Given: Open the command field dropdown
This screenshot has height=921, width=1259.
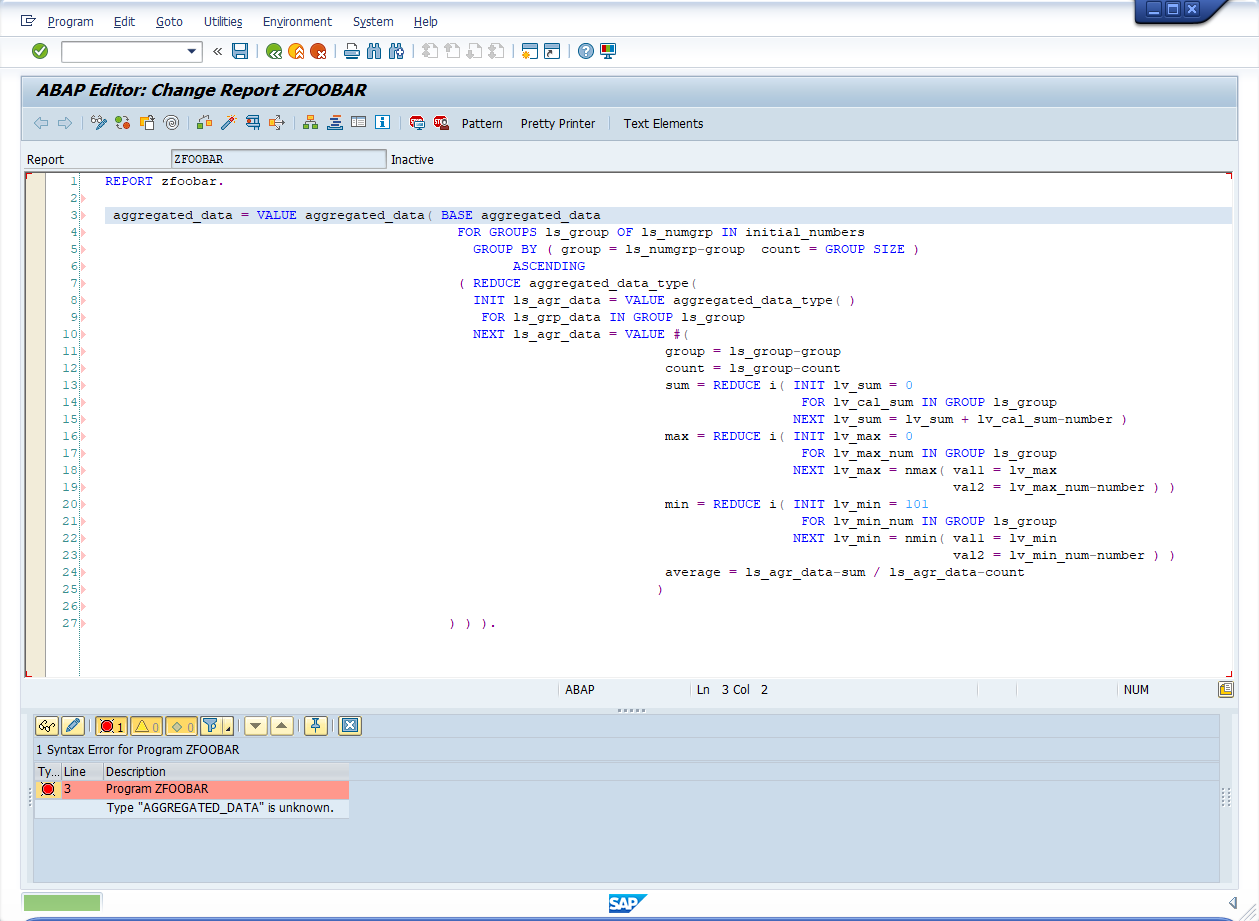Looking at the screenshot, I should pyautogui.click(x=192, y=51).
